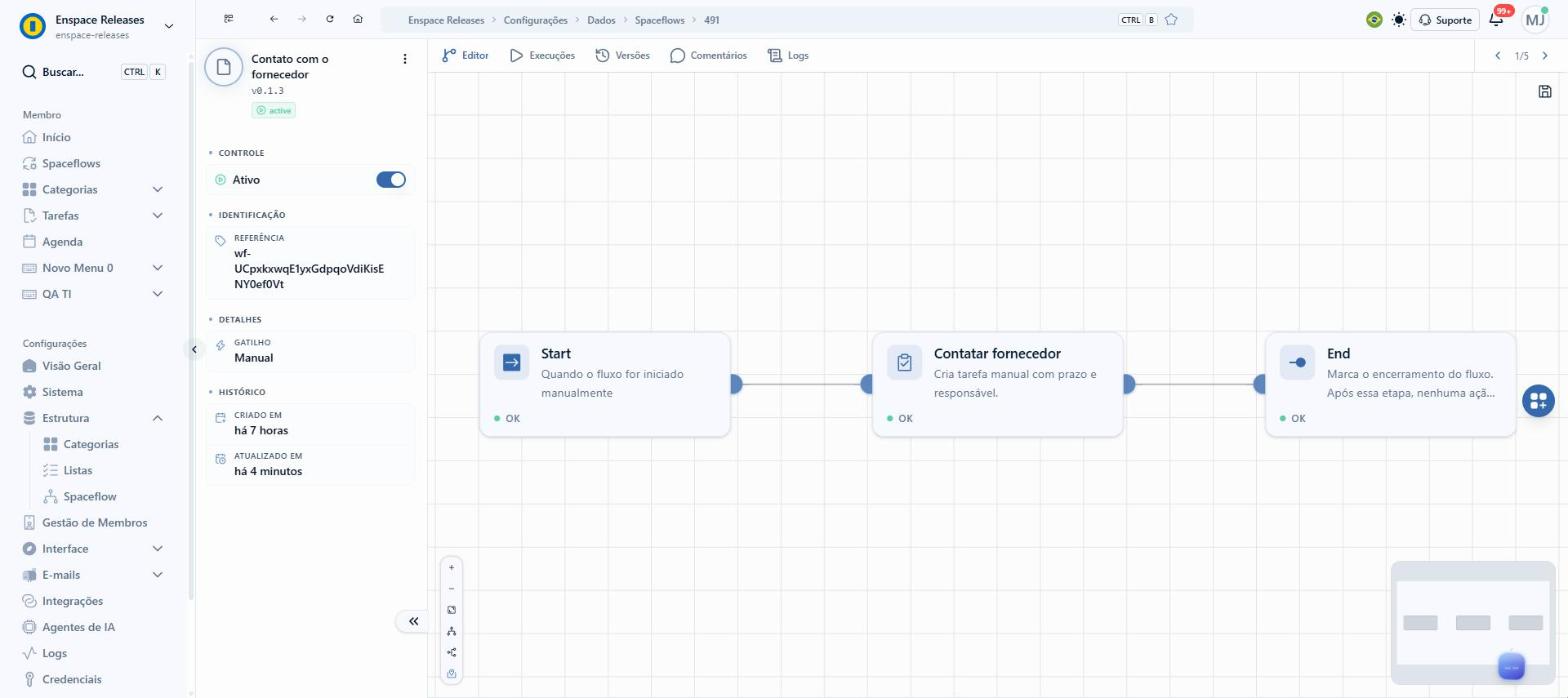Bookmark page with the star icon

click(x=1171, y=20)
